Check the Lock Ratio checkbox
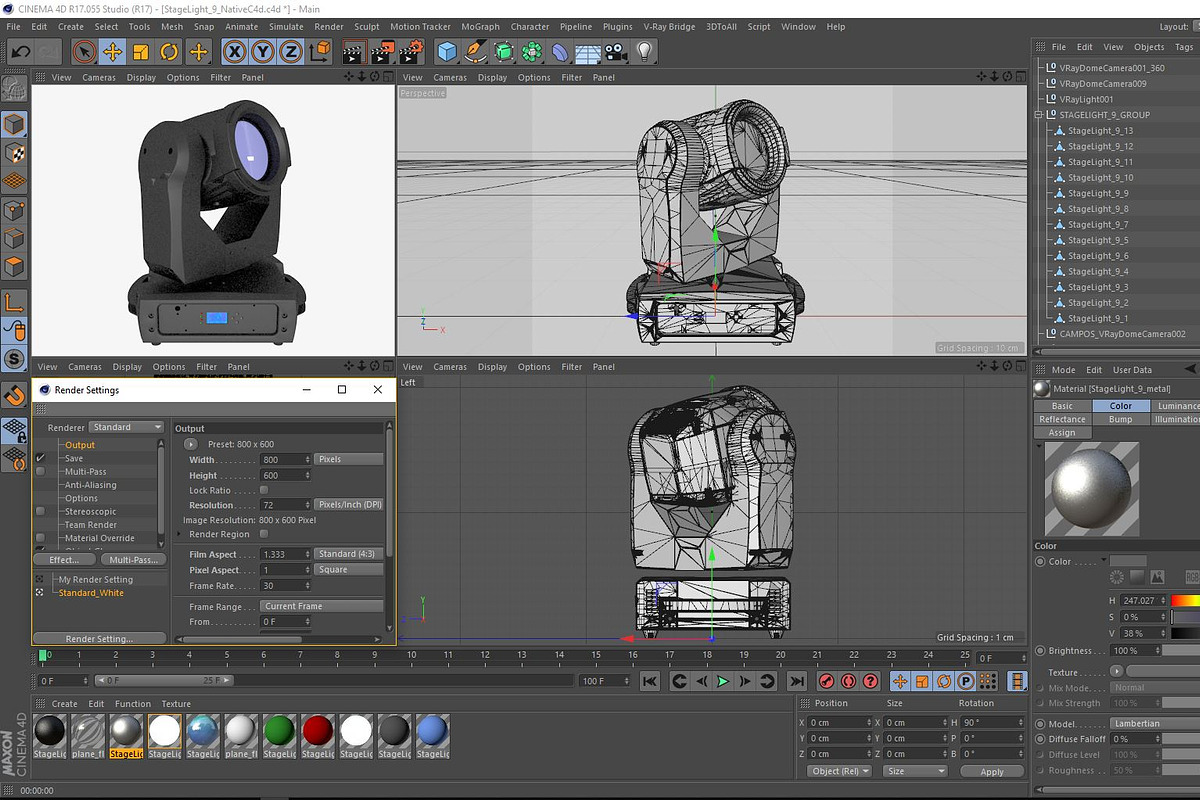This screenshot has width=1200, height=800. 264,490
